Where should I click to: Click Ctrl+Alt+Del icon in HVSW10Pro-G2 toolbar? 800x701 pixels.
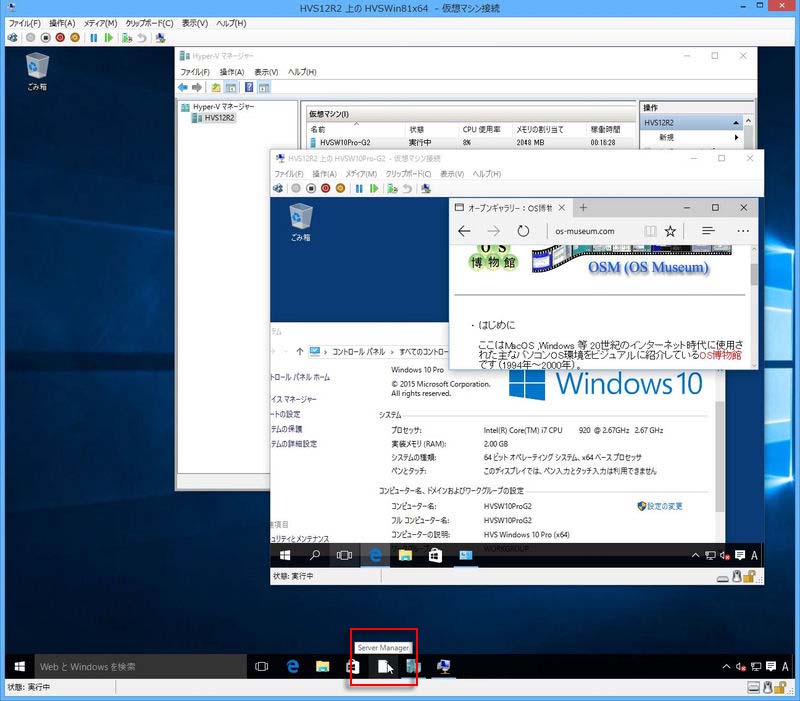[278, 188]
